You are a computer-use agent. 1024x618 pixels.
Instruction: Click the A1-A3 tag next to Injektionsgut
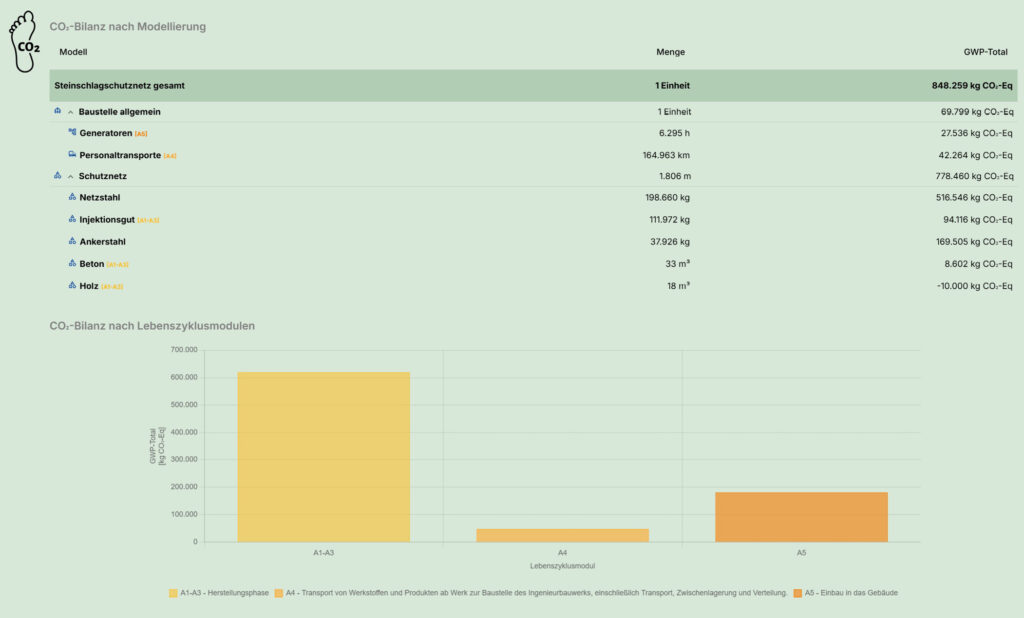click(x=148, y=221)
